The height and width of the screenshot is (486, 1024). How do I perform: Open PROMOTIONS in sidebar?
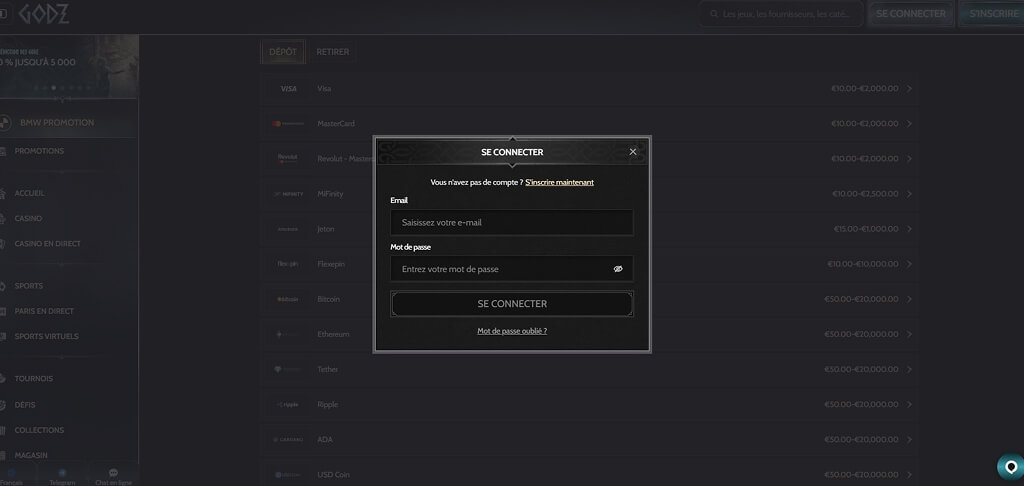[39, 151]
